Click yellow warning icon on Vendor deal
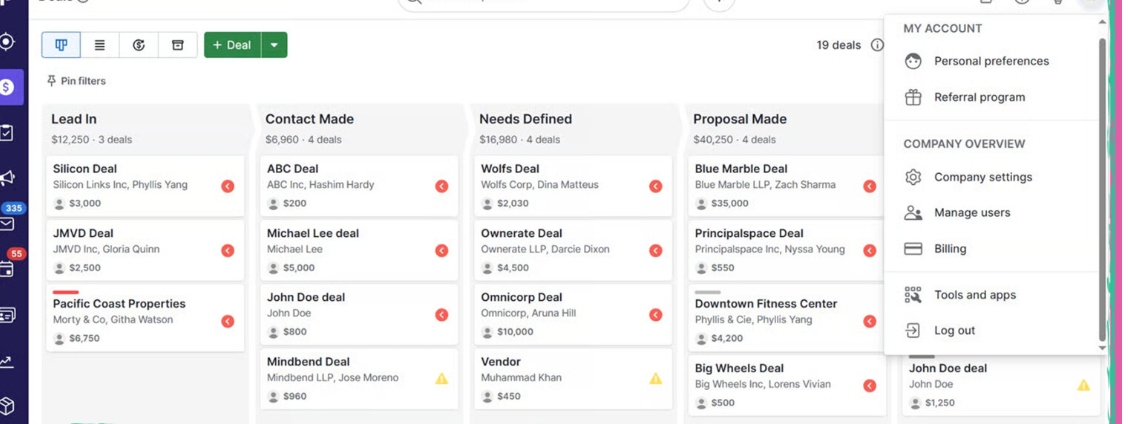Screen dimensions: 1128x424 [655, 379]
